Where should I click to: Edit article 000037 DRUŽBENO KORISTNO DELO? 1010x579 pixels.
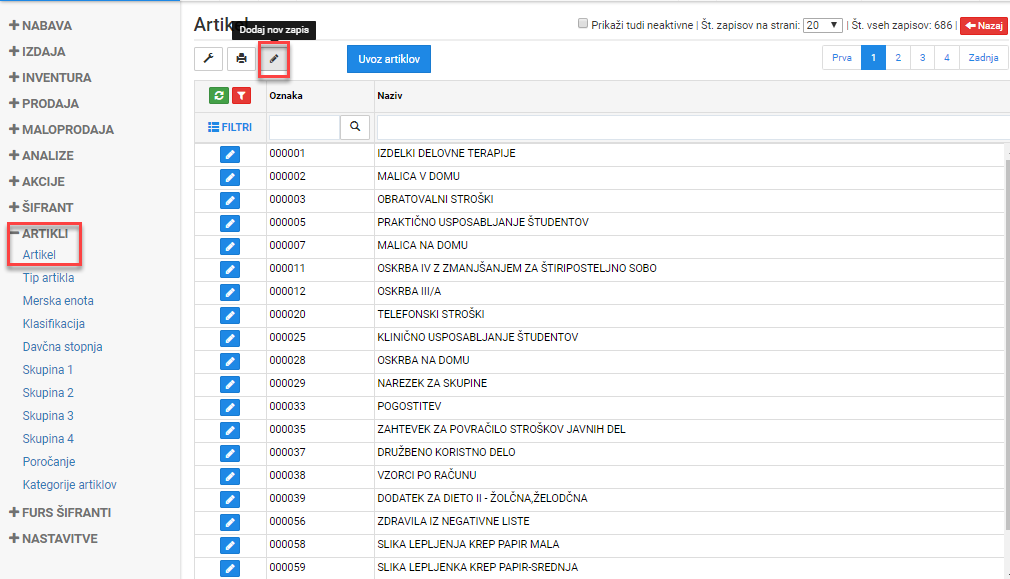[230, 453]
